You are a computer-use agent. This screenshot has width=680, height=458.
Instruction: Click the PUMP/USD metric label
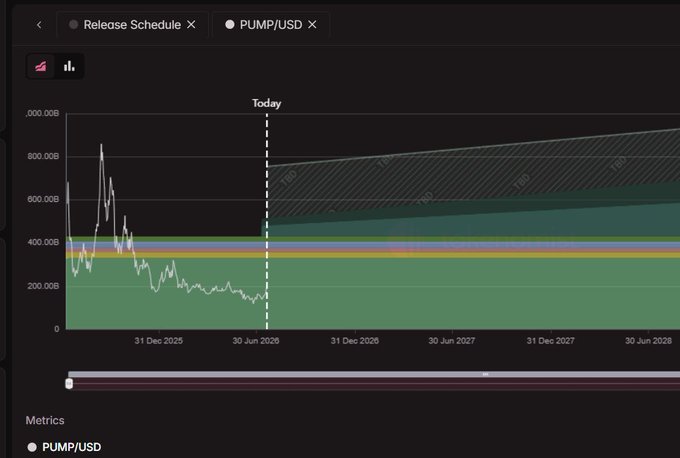coord(72,447)
